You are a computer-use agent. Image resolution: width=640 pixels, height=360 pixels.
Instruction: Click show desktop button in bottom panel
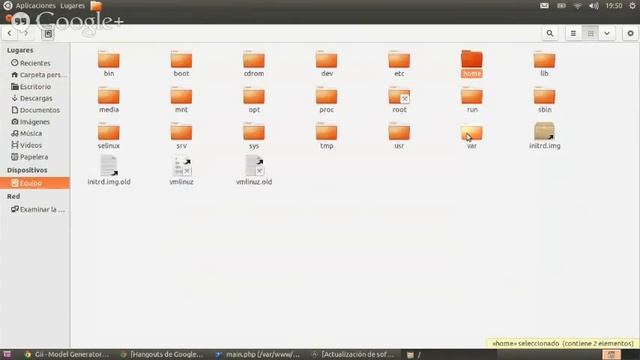(7, 355)
